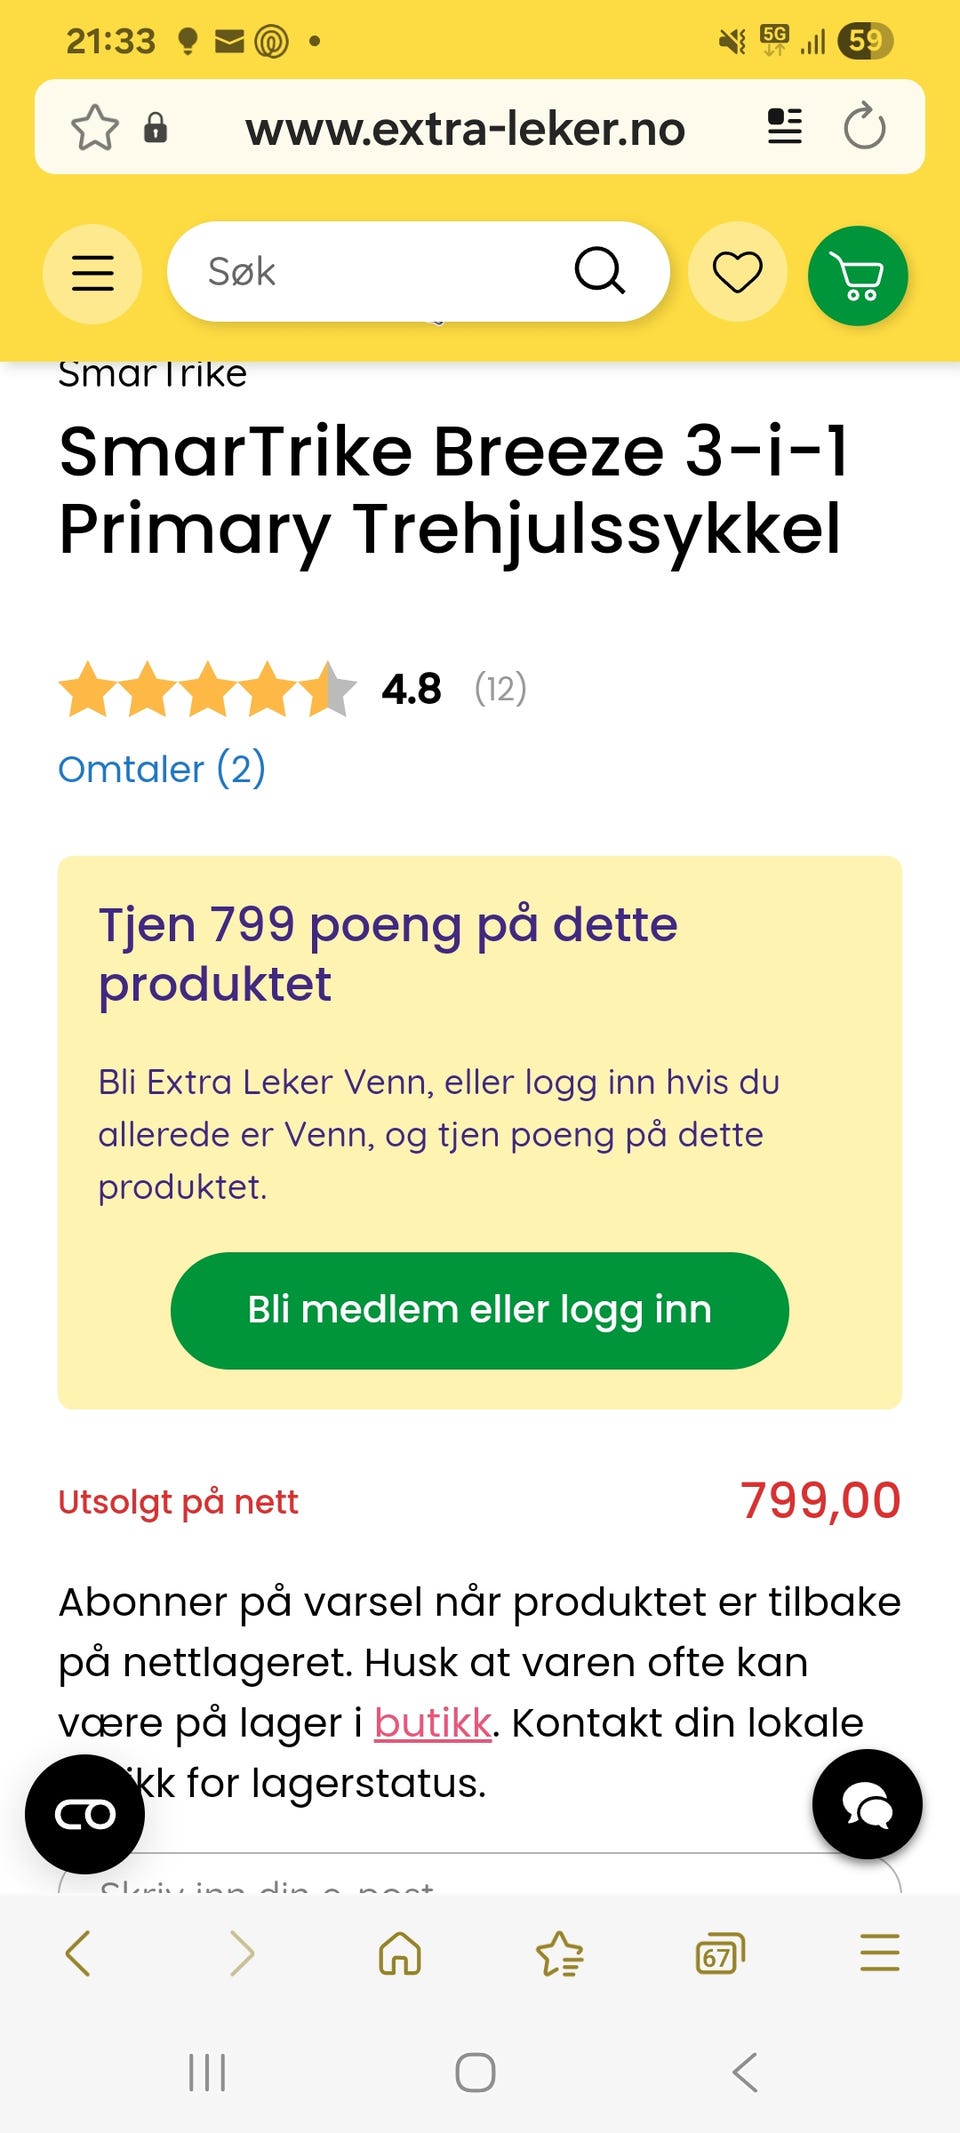
Task: Open the chat bubble widget
Action: click(867, 1804)
